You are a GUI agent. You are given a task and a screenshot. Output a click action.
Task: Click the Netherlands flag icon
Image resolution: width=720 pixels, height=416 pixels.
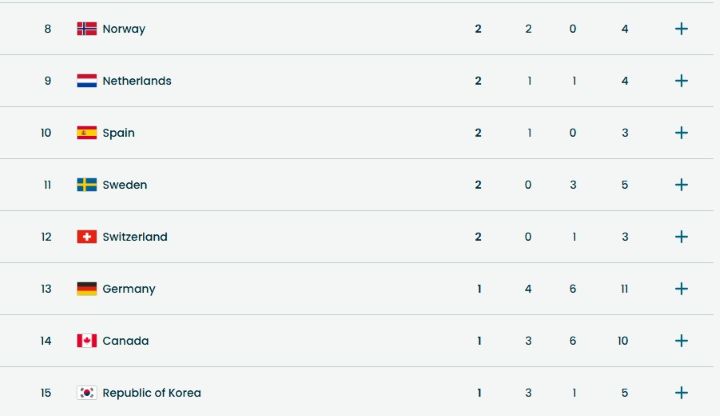coord(87,81)
